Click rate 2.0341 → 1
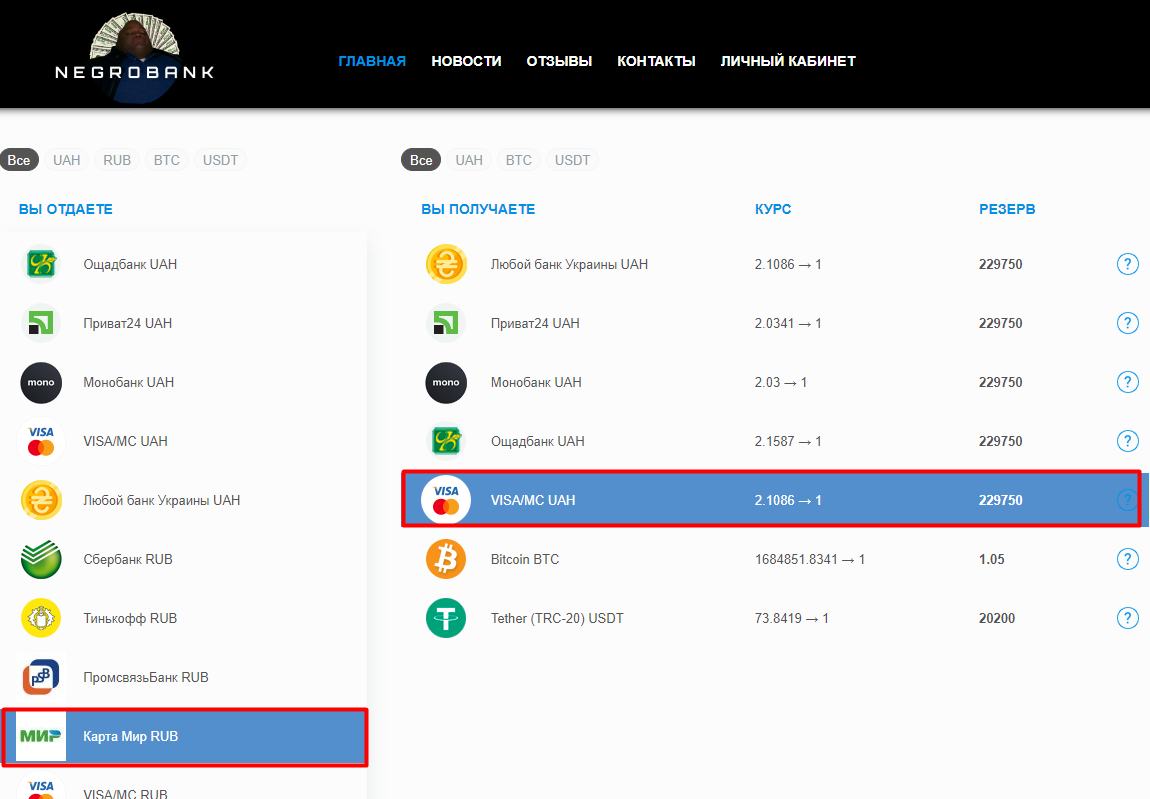Image resolution: width=1150 pixels, height=799 pixels. 788,323
